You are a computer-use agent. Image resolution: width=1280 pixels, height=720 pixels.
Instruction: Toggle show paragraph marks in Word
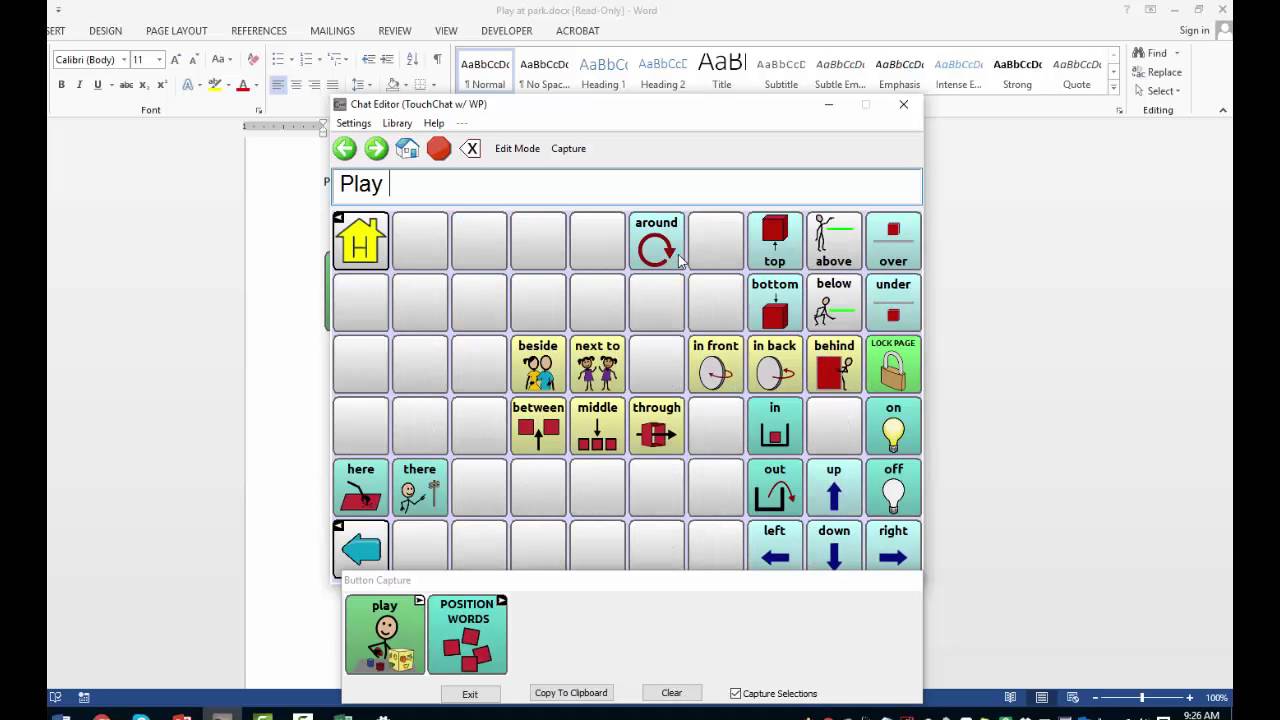coord(437,59)
